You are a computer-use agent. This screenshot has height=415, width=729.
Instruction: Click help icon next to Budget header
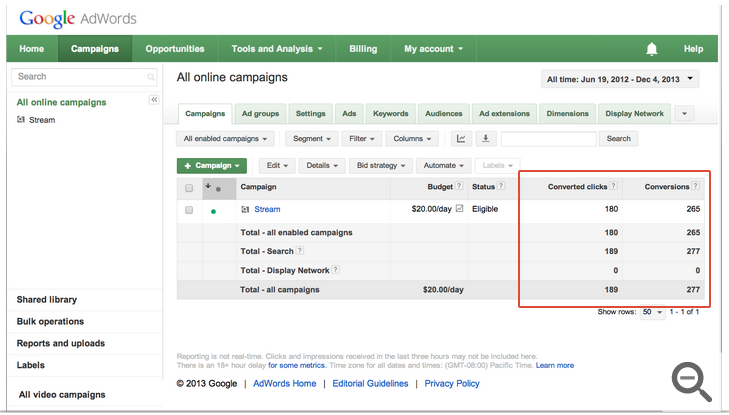point(459,186)
